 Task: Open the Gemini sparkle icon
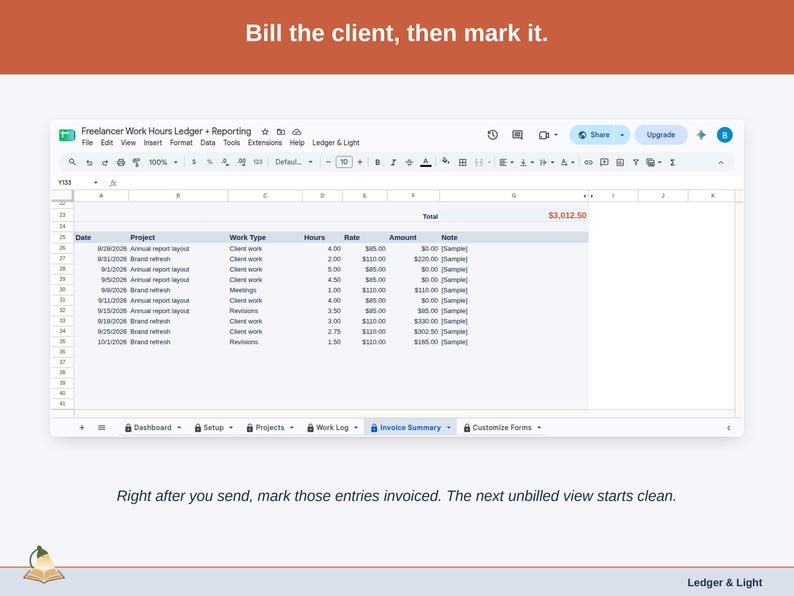click(701, 135)
